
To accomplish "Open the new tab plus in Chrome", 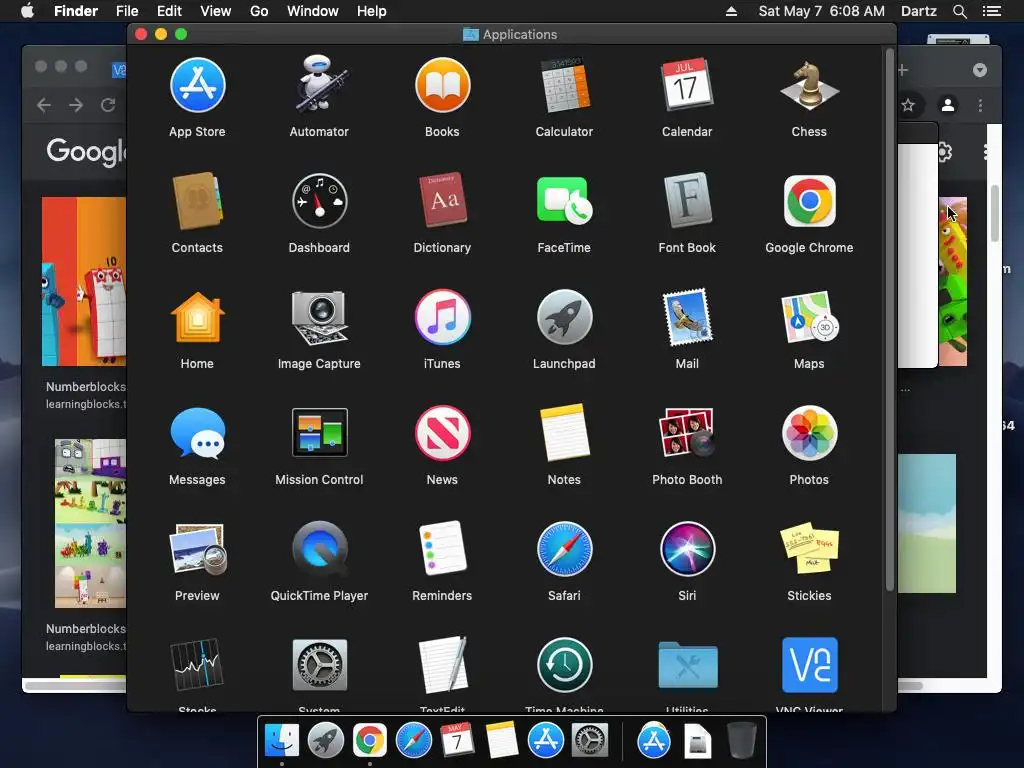I will 903,70.
